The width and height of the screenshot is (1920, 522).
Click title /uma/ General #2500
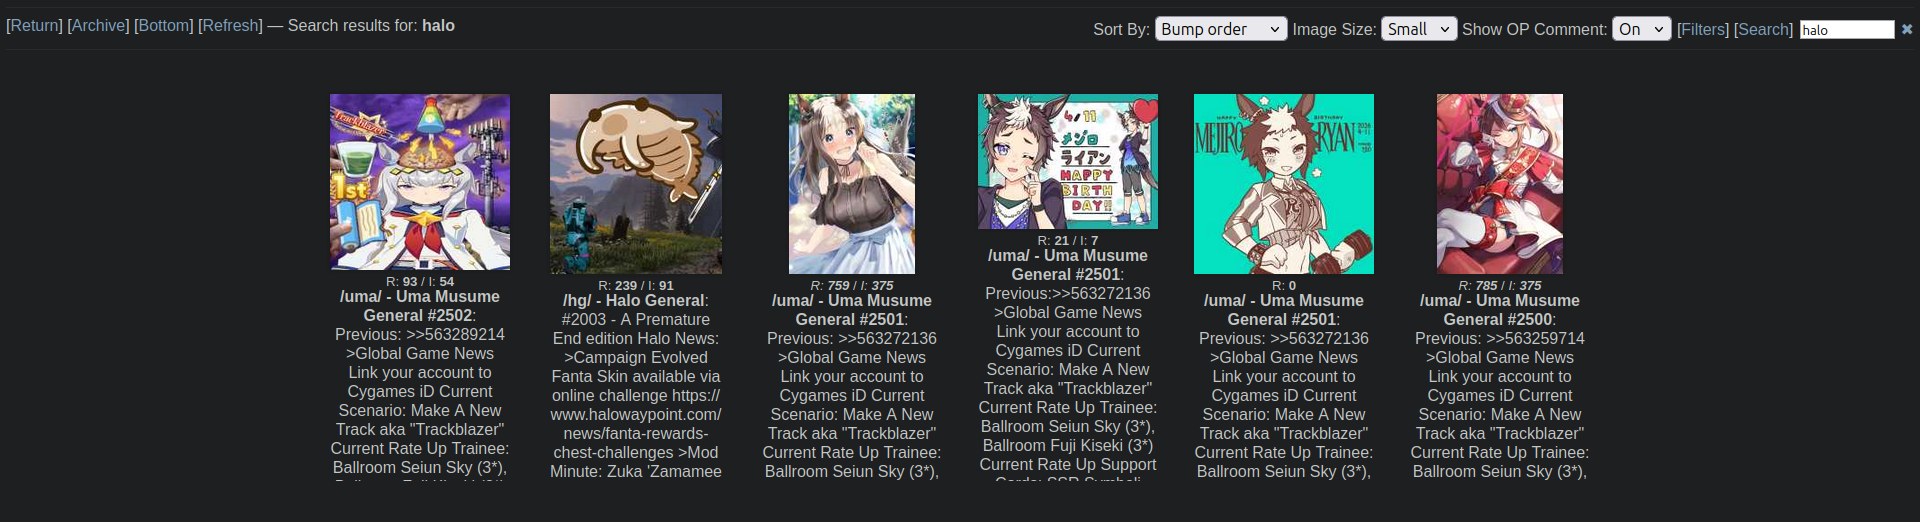click(1500, 310)
